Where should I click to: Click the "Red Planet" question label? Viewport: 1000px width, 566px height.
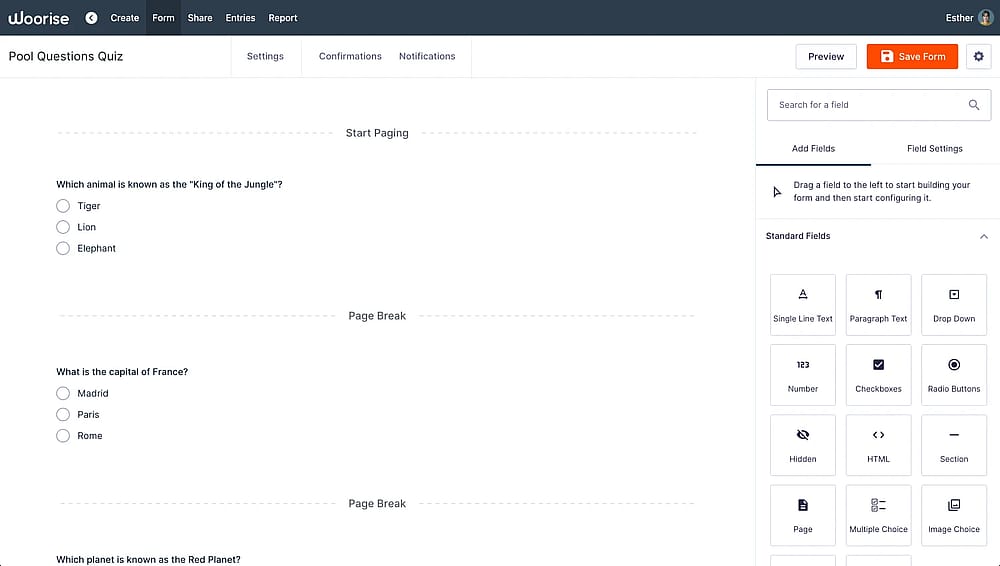click(148, 560)
